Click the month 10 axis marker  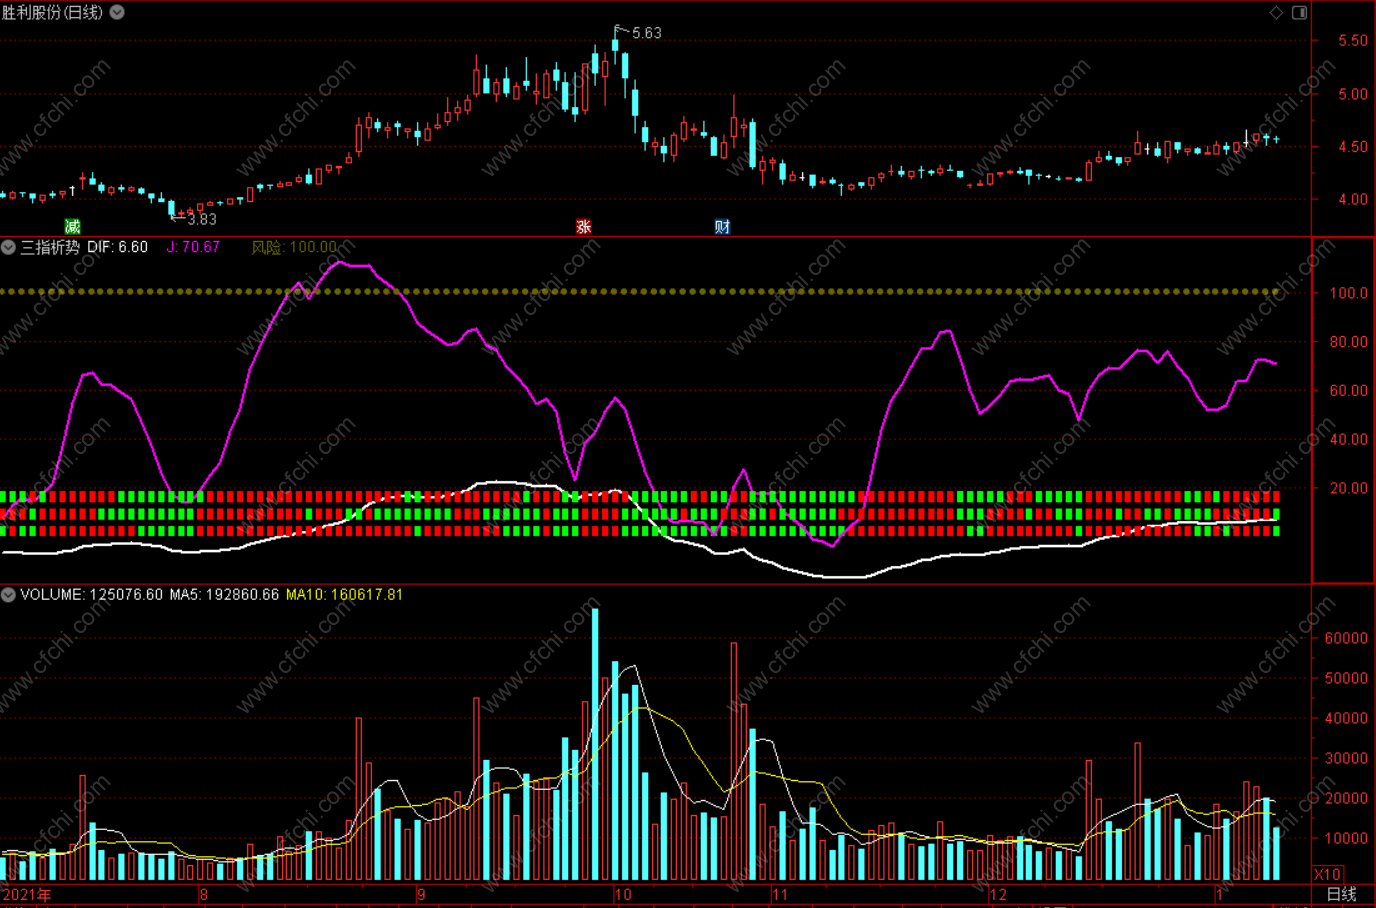coord(623,894)
